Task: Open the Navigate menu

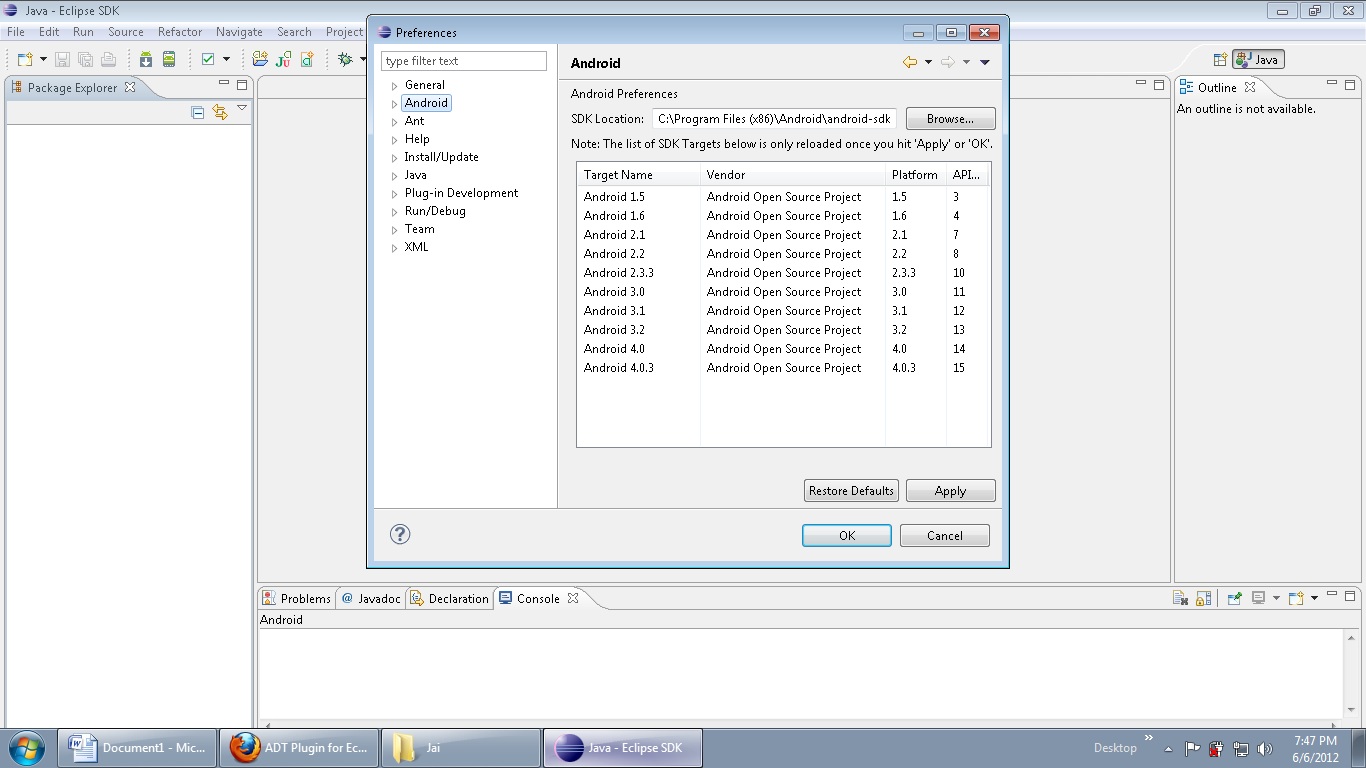Action: 239,32
